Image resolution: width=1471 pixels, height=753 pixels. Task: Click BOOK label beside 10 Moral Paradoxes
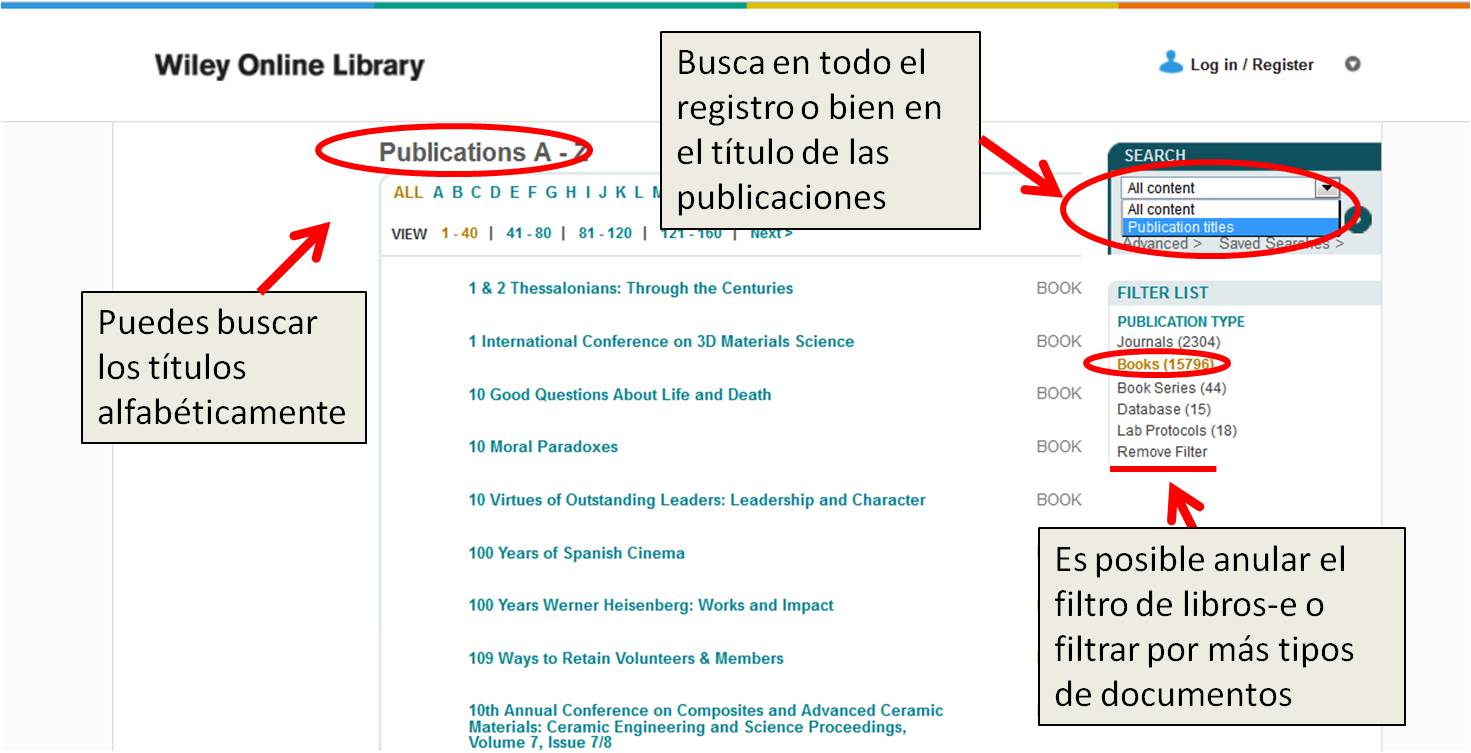[1059, 447]
